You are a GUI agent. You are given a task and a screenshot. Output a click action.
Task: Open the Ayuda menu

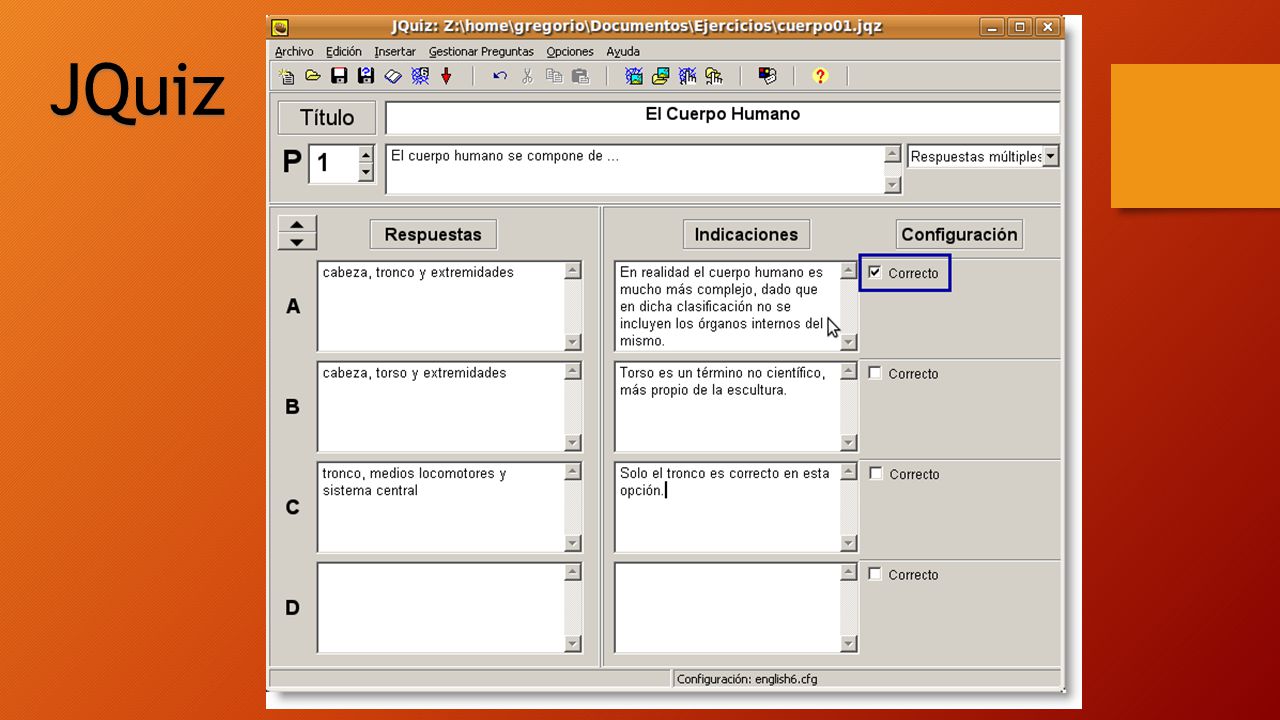(623, 52)
